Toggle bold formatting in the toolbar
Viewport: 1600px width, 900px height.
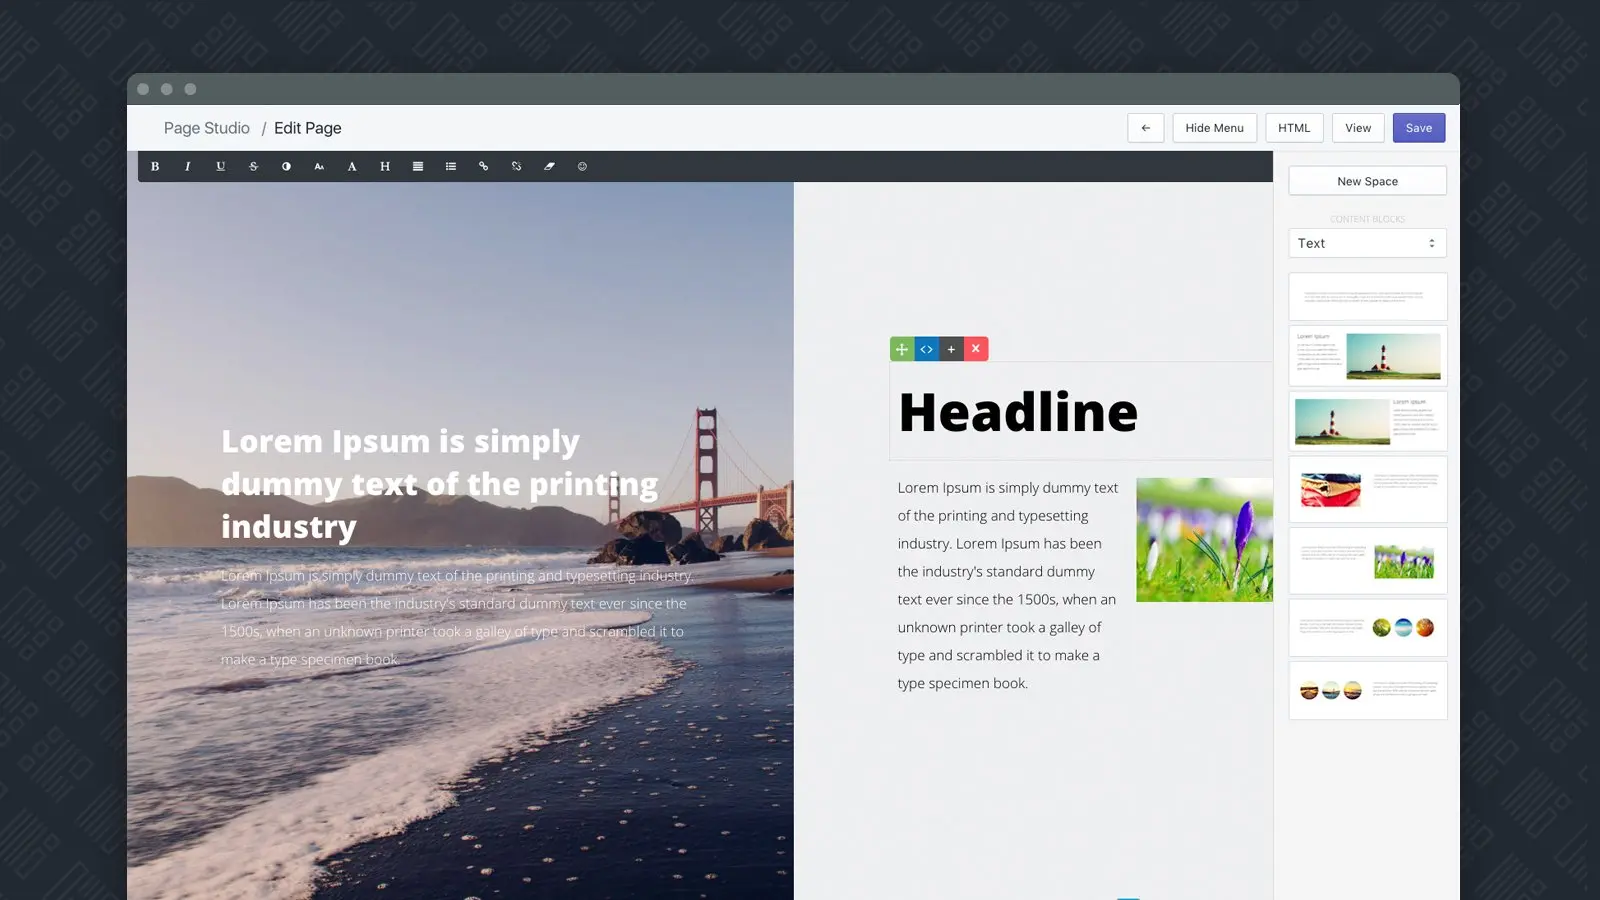[x=155, y=167]
